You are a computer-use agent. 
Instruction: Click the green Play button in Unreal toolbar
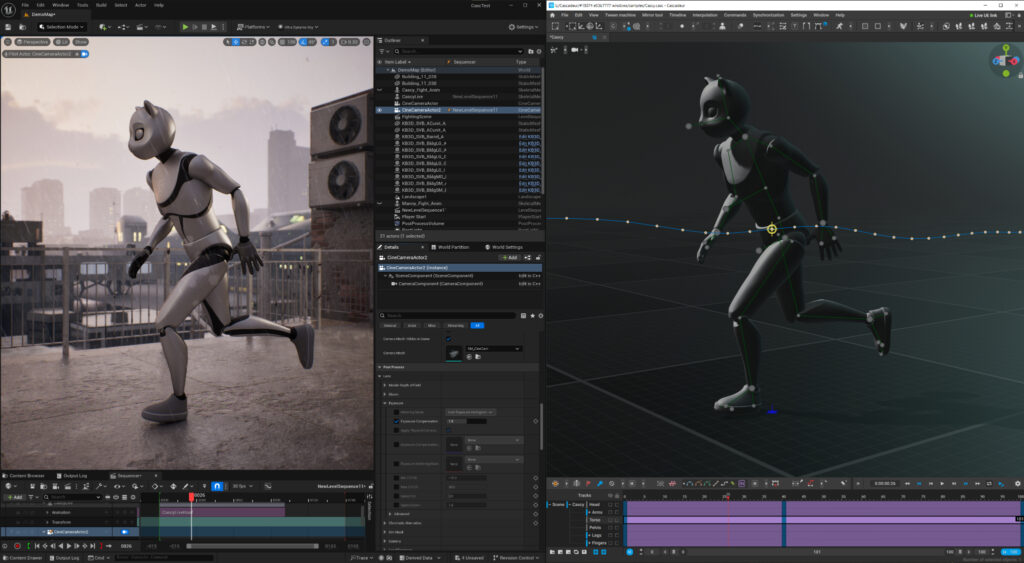pyautogui.click(x=185, y=27)
